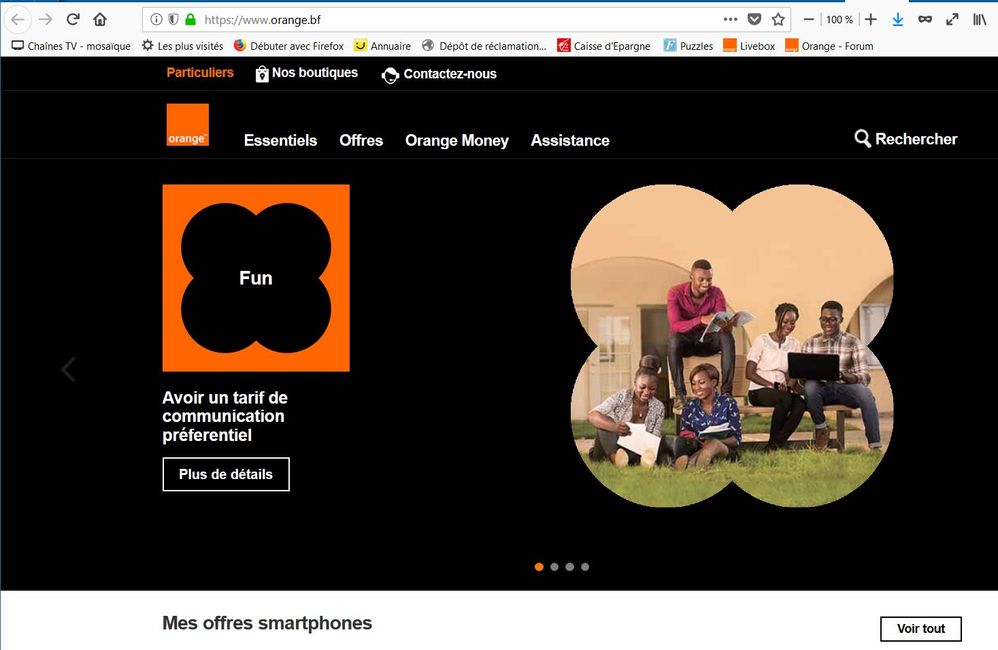Open tracking protection shield in address bar
Image resolution: width=998 pixels, height=650 pixels.
pyautogui.click(x=173, y=20)
